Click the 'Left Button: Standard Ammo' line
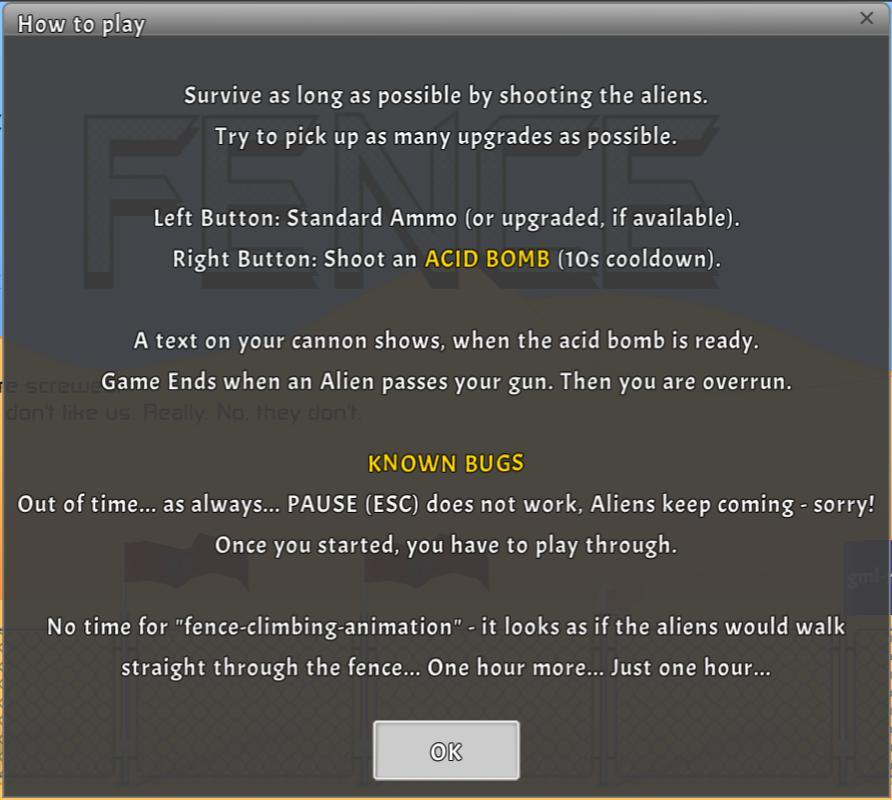 click(447, 218)
